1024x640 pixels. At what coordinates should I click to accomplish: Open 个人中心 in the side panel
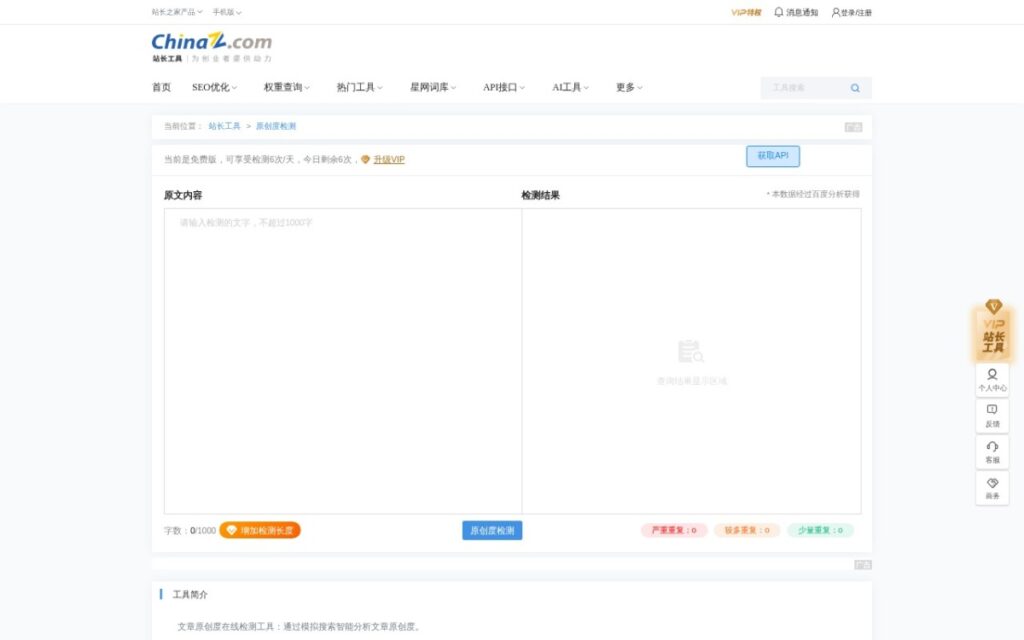[992, 380]
